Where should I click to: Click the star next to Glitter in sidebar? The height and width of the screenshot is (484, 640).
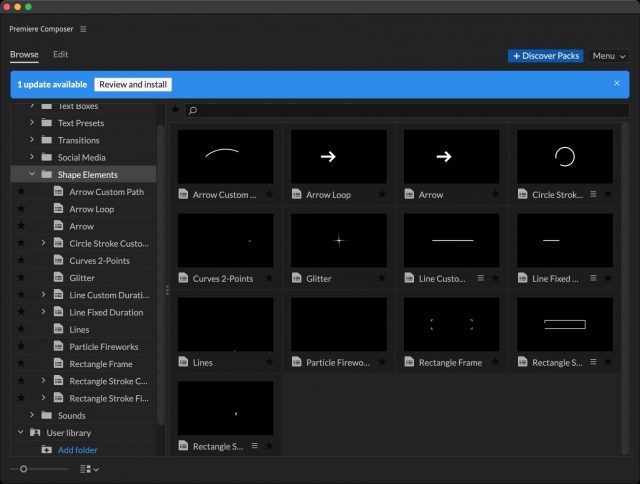pos(20,278)
